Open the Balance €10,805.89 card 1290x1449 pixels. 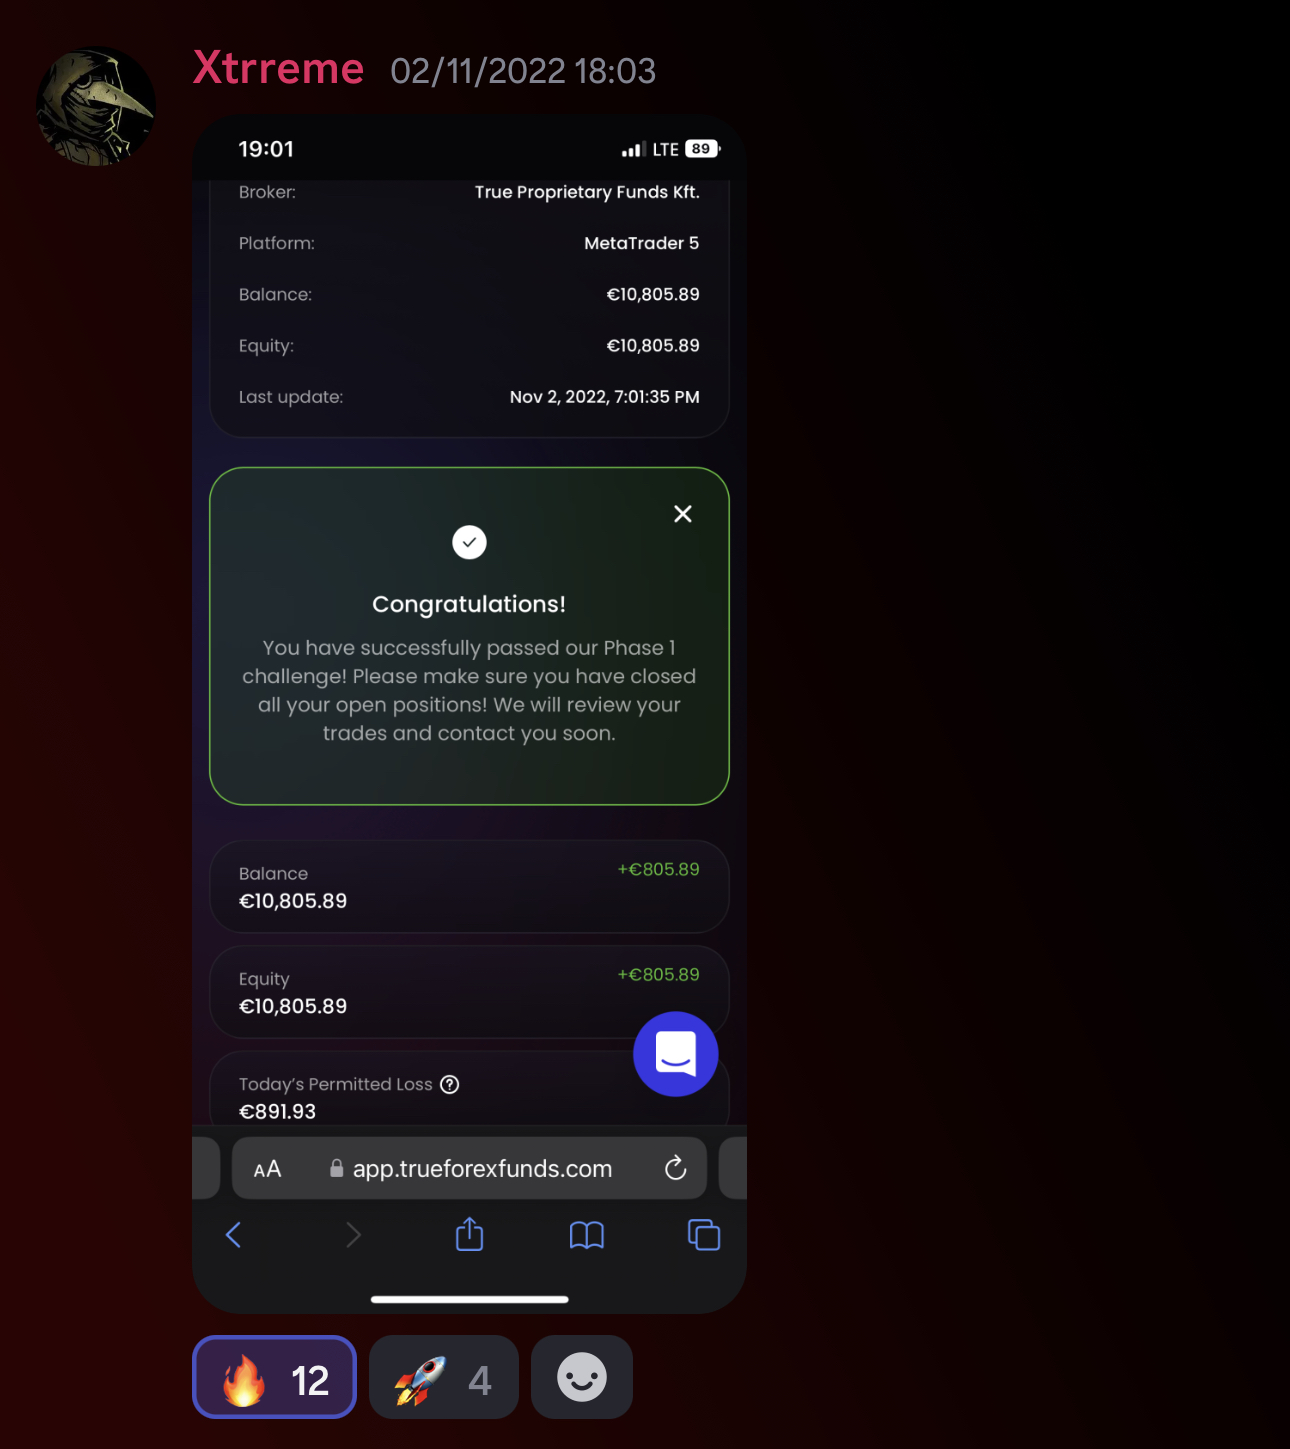pos(469,887)
